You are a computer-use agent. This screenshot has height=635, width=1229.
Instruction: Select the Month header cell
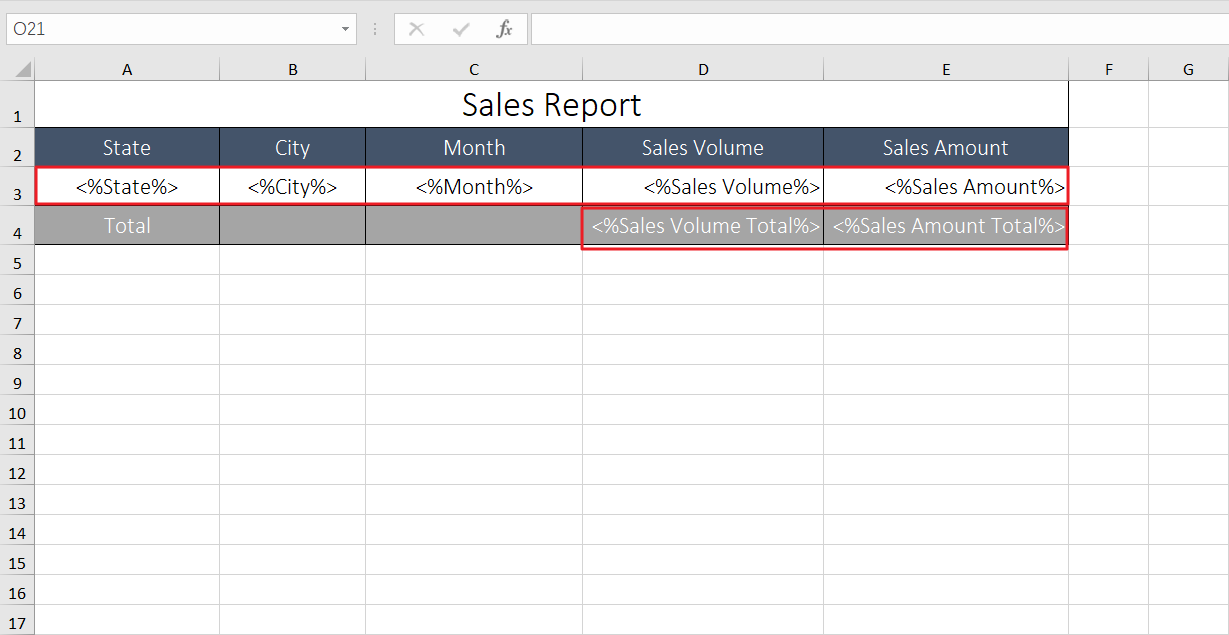tap(474, 148)
